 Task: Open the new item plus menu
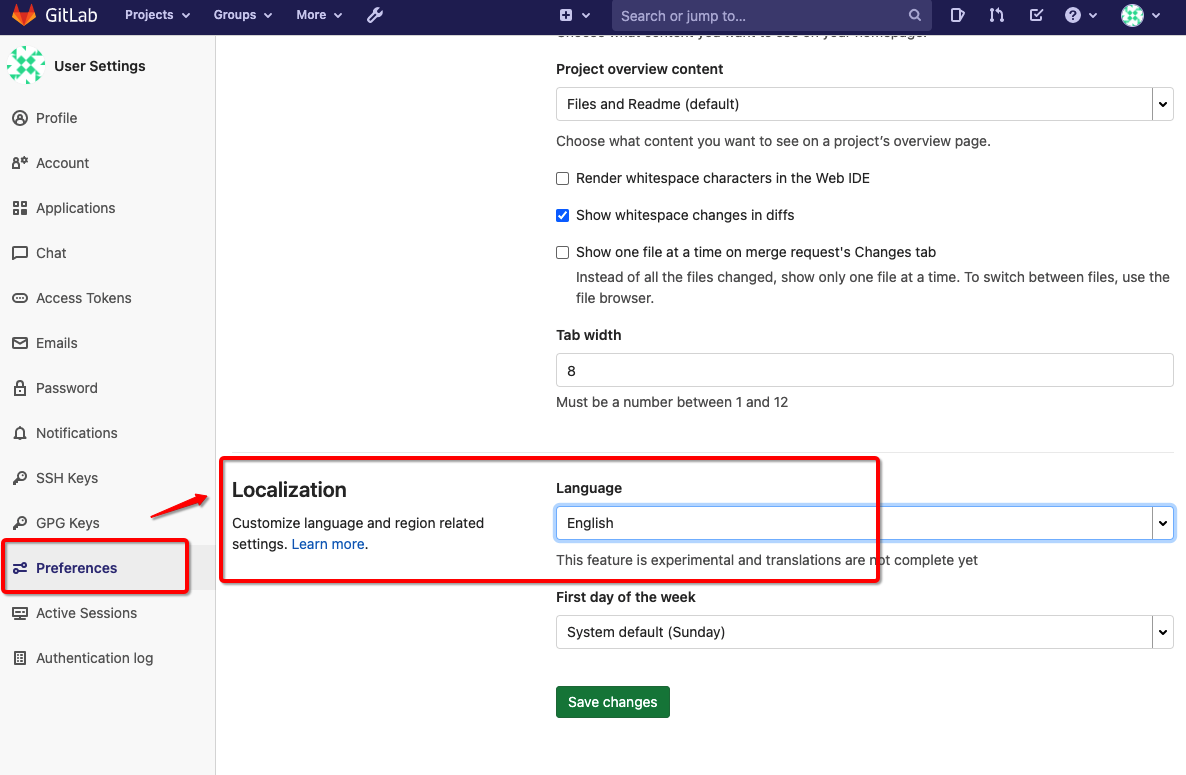click(x=569, y=15)
